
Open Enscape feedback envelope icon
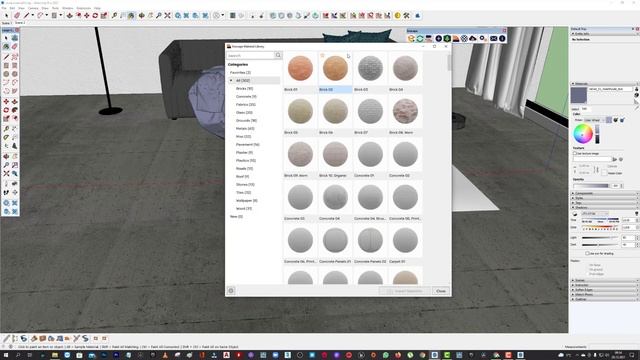(493, 38)
